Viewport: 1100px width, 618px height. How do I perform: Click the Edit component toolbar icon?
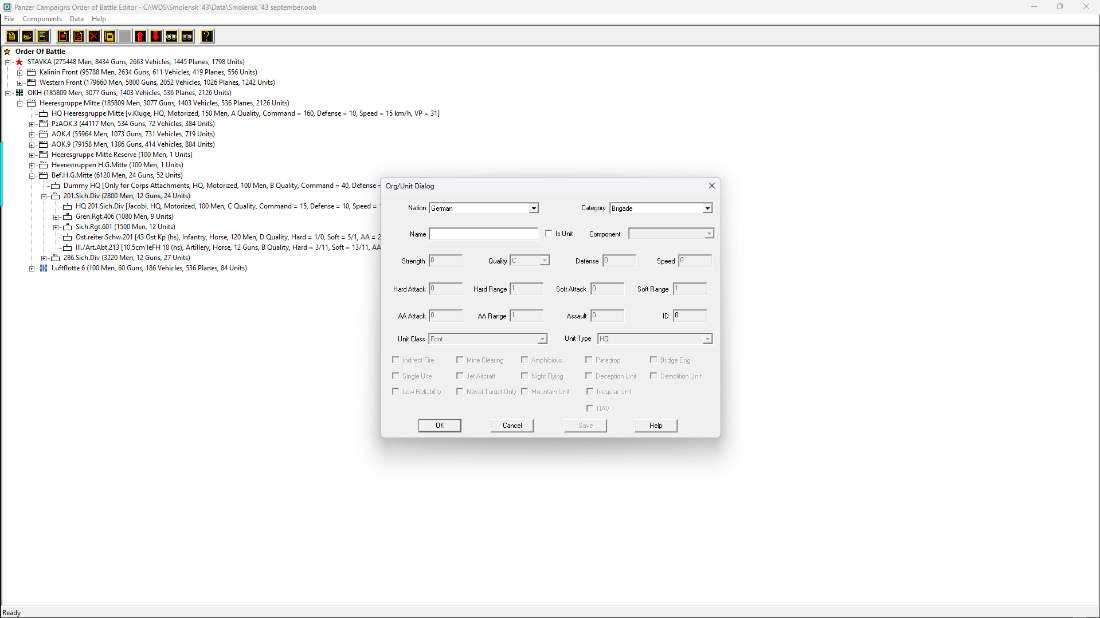point(79,36)
